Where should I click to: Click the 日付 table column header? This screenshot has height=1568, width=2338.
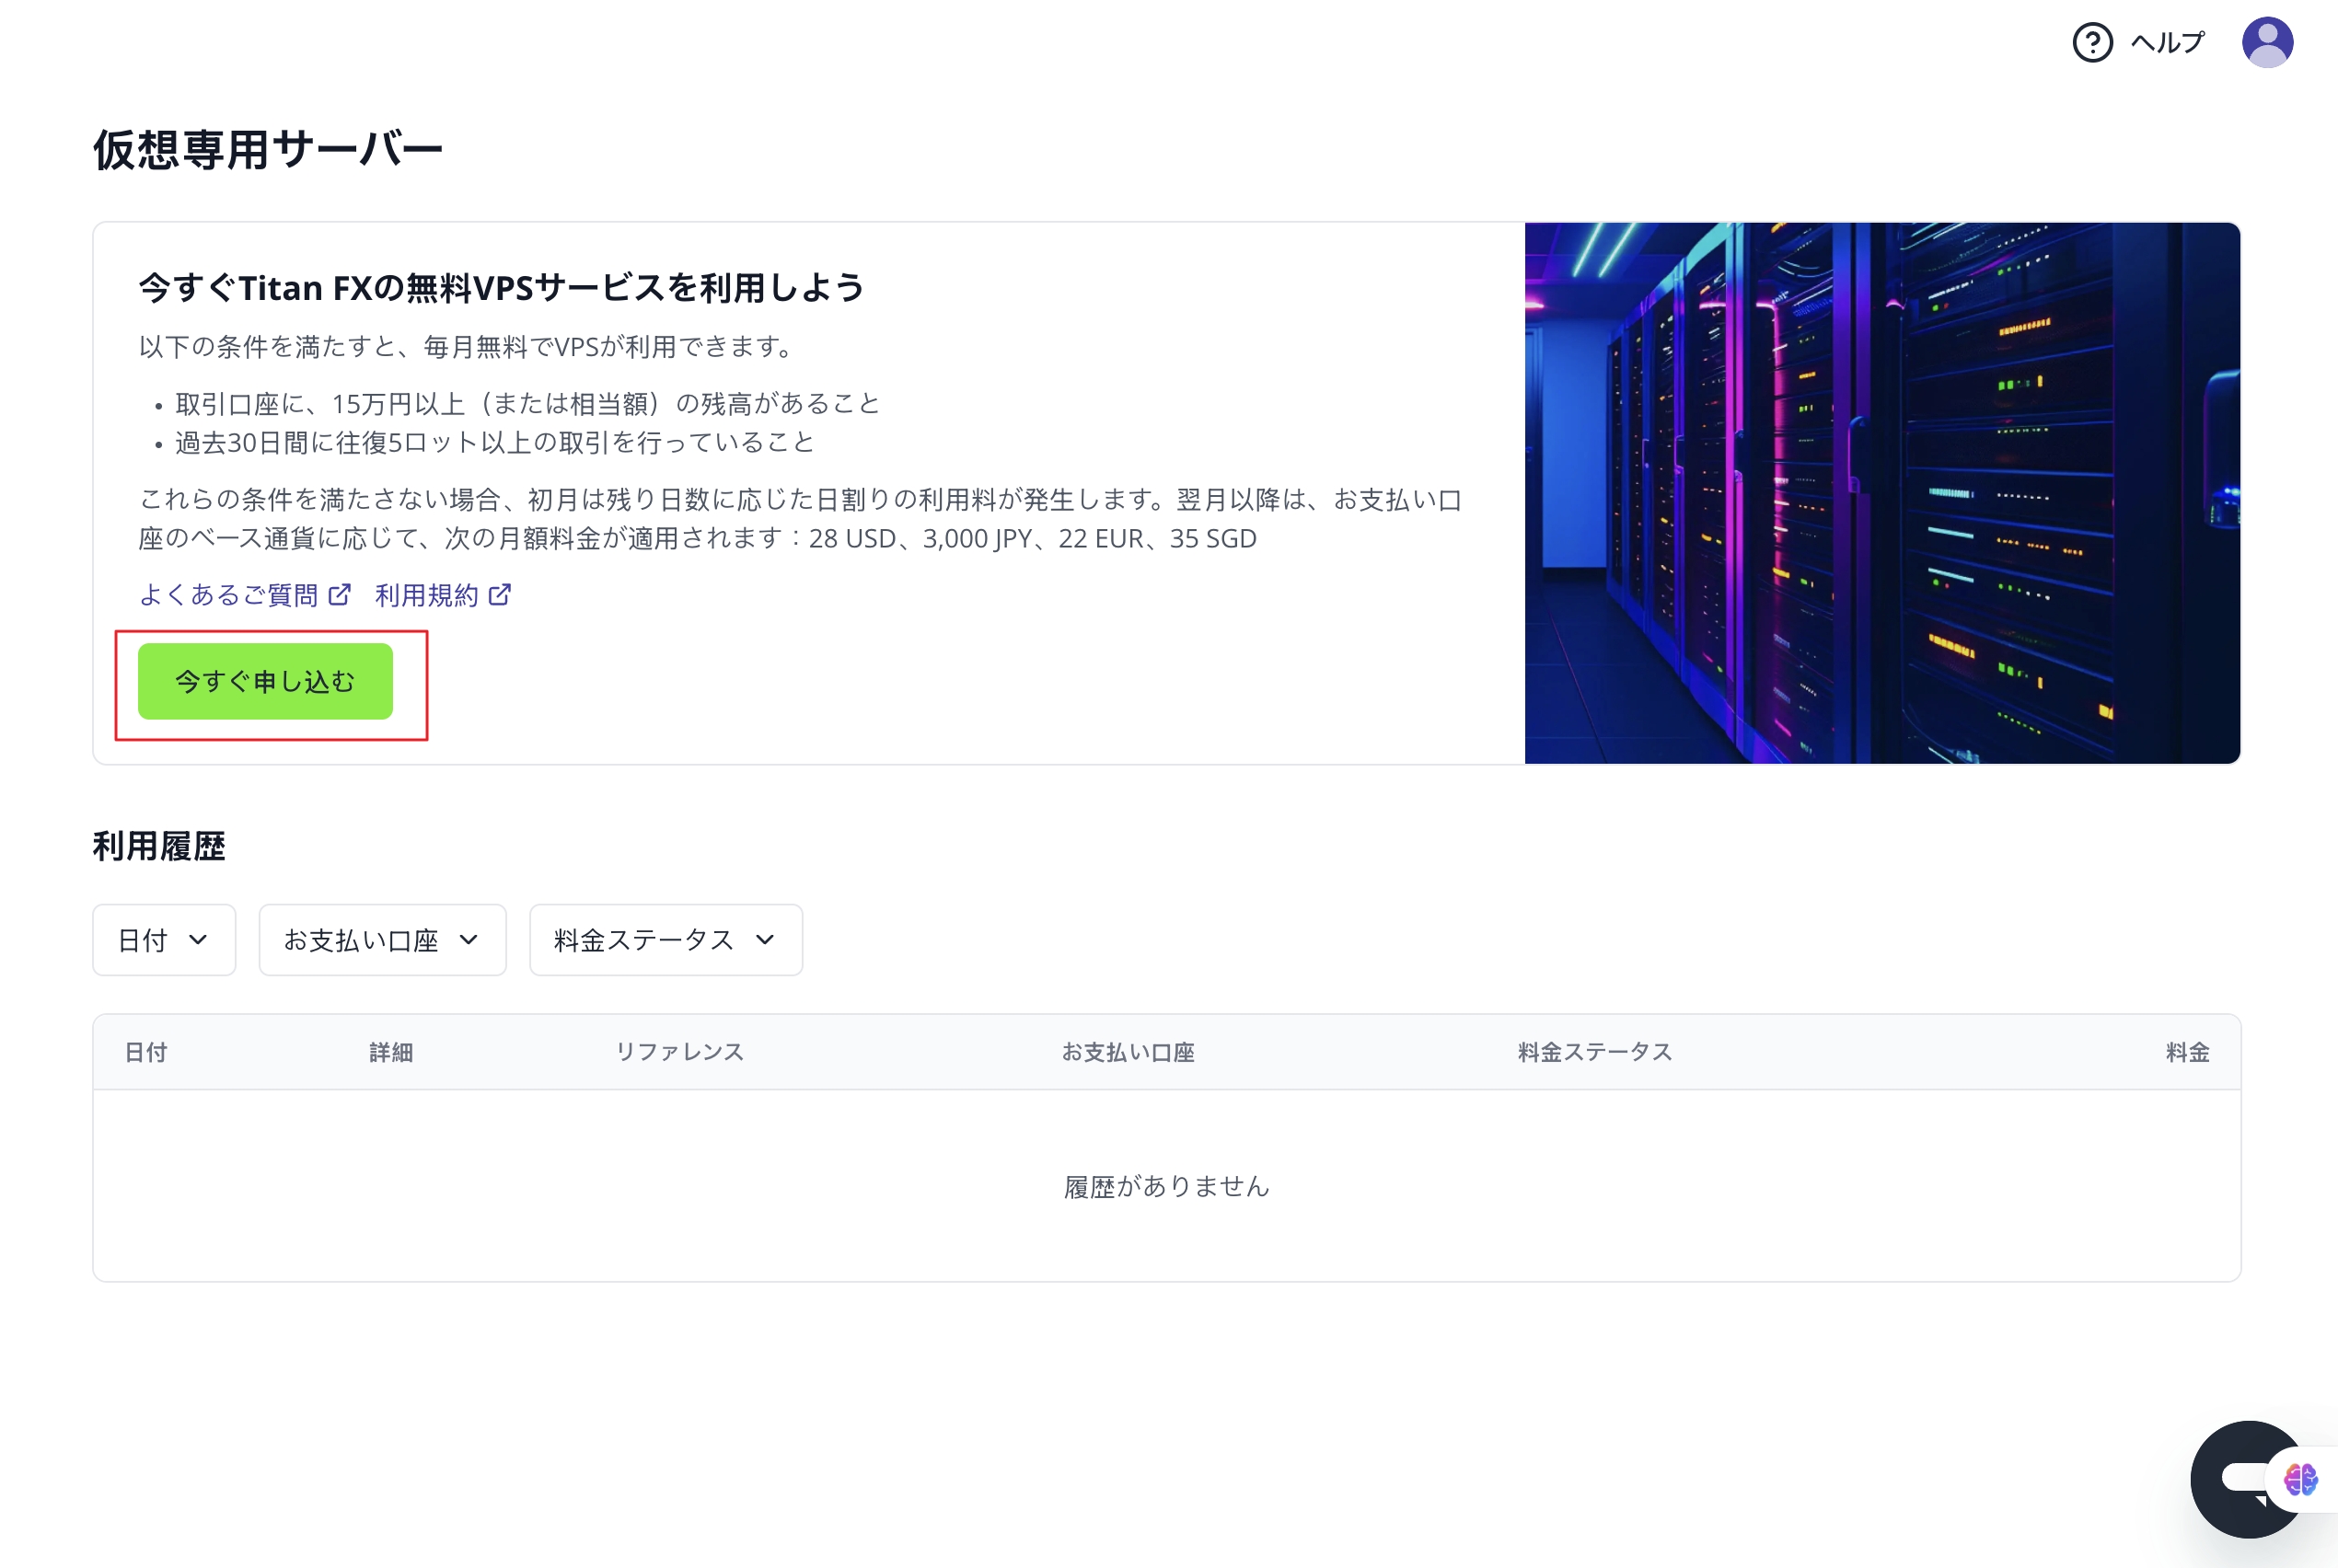145,1051
